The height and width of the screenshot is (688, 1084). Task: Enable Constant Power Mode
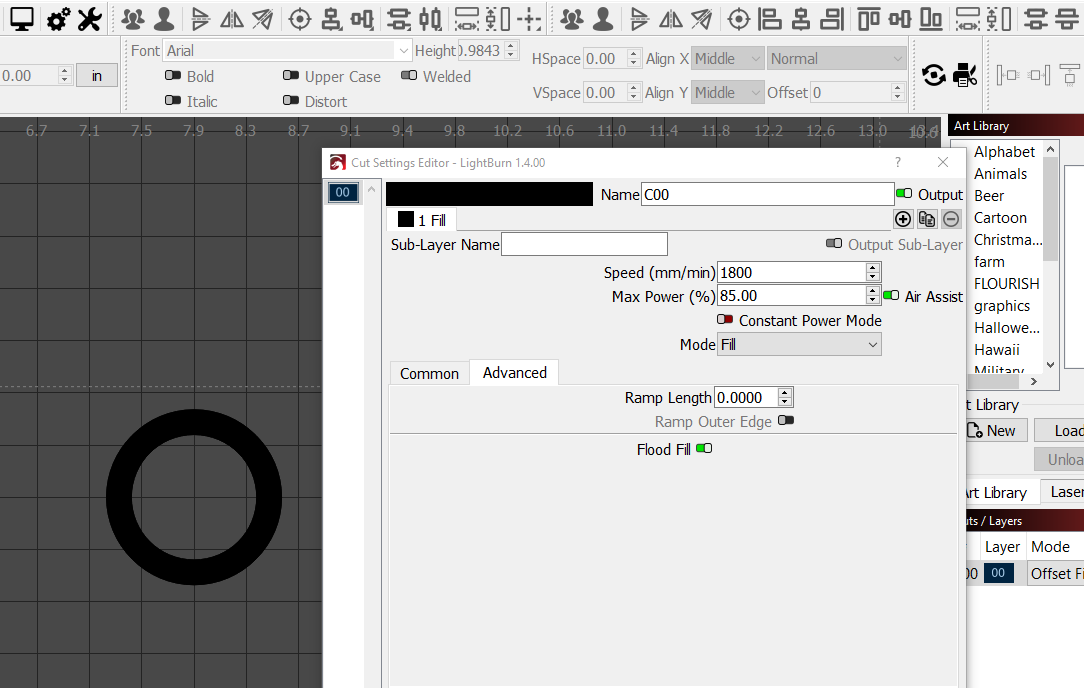pyautogui.click(x=727, y=320)
